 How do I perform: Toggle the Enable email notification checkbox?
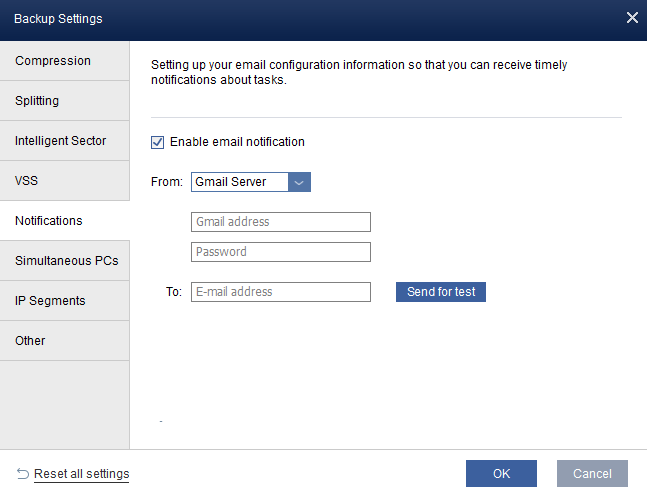(157, 142)
